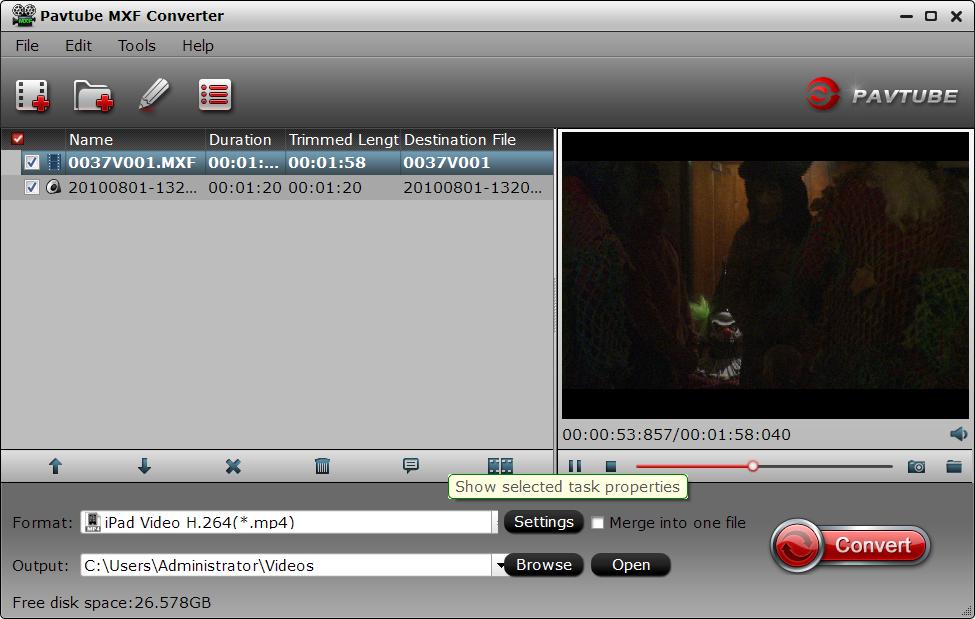Open the Edit menu
The image size is (975, 619).
(78, 45)
